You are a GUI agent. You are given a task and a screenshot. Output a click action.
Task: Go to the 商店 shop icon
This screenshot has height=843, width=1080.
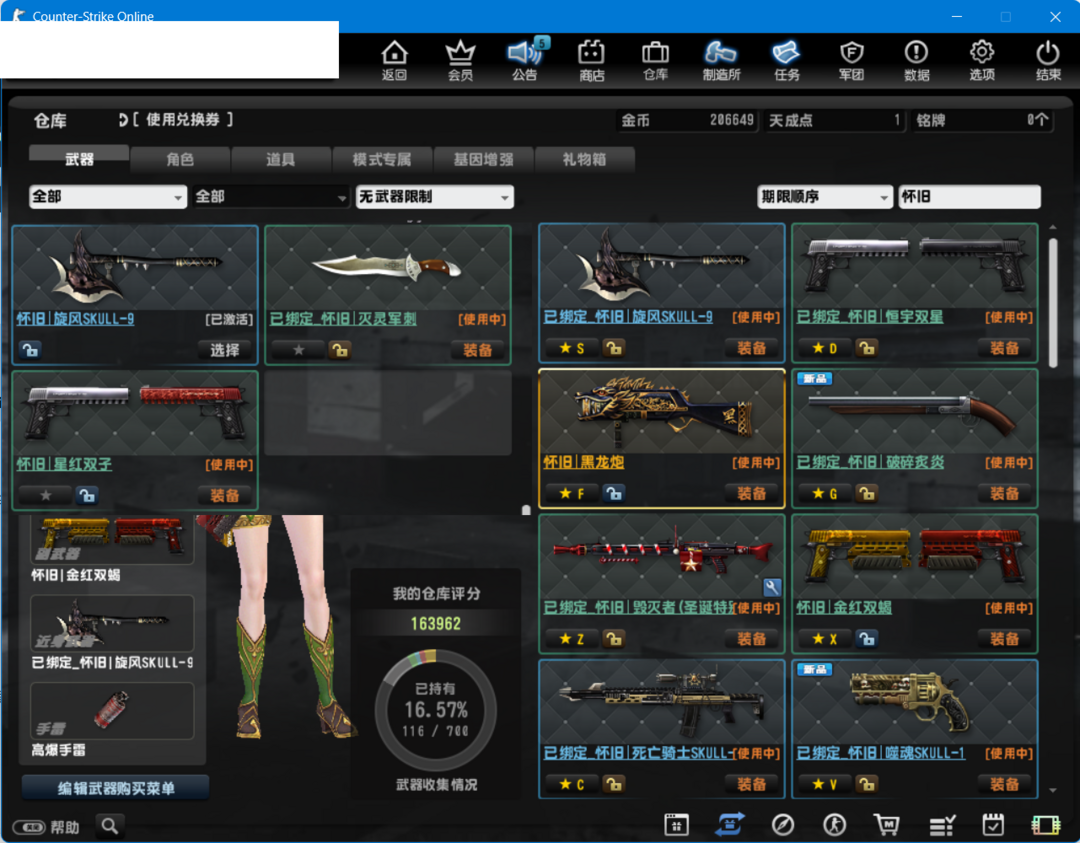591,60
